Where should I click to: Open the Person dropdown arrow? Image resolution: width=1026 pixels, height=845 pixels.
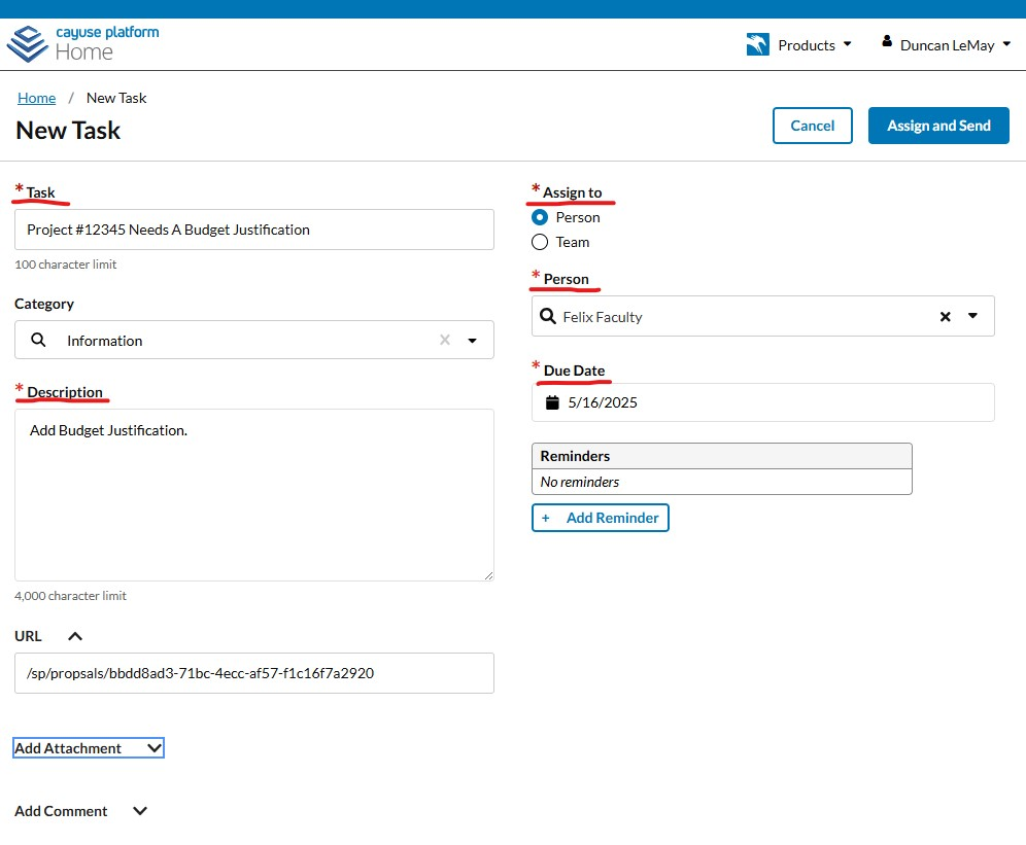click(x=973, y=317)
